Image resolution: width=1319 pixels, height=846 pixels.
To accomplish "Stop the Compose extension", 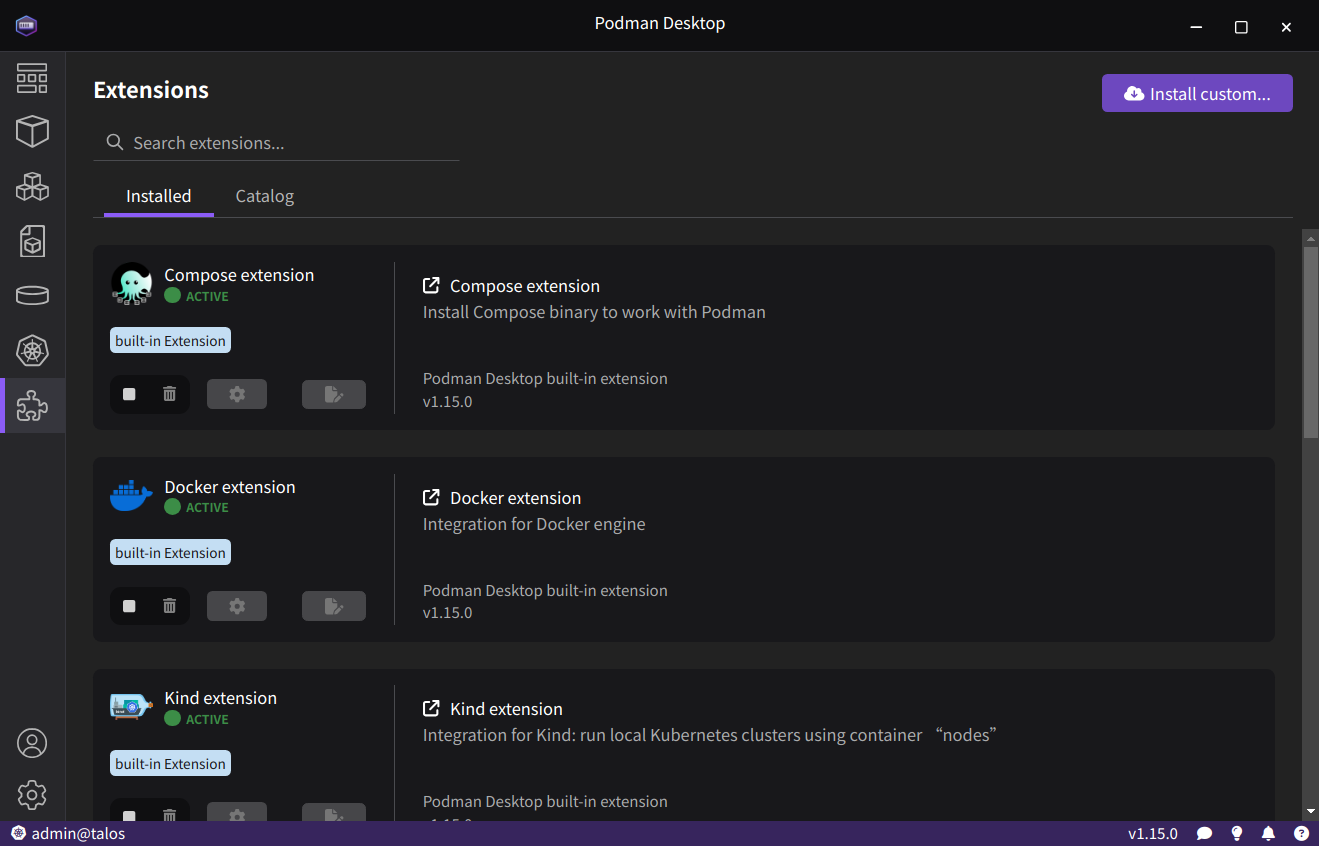I will pyautogui.click(x=129, y=394).
